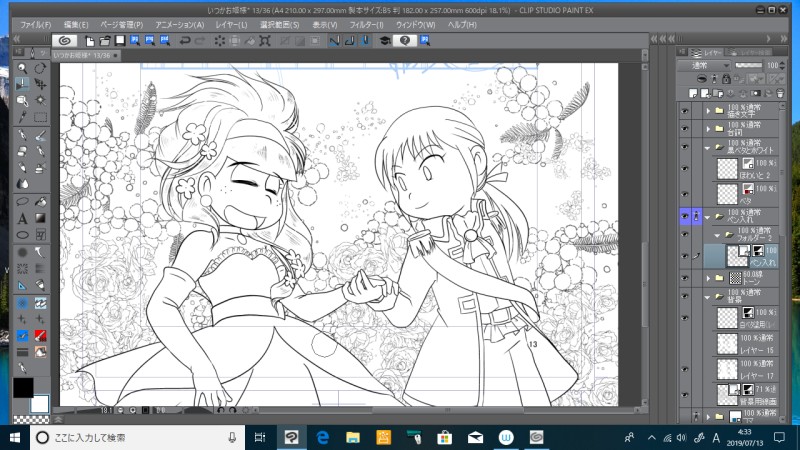Select the Move layer tool

(40, 84)
